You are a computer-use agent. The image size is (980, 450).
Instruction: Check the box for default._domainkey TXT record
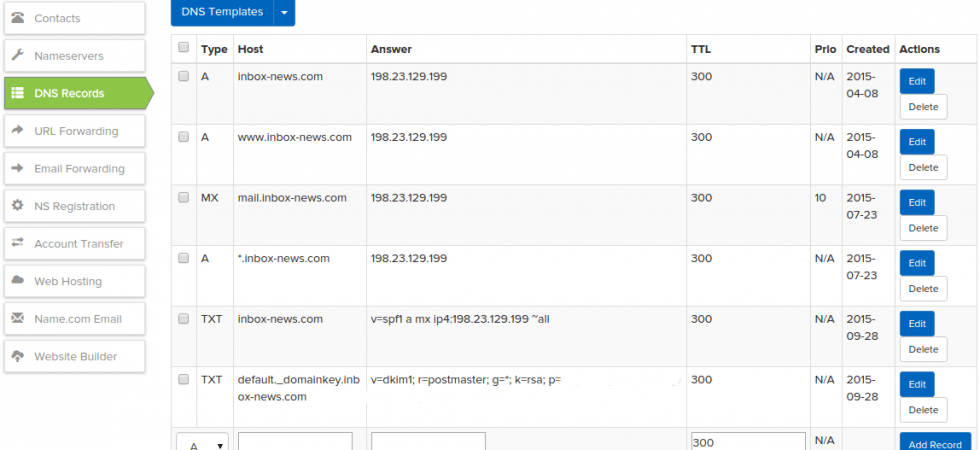(183, 379)
